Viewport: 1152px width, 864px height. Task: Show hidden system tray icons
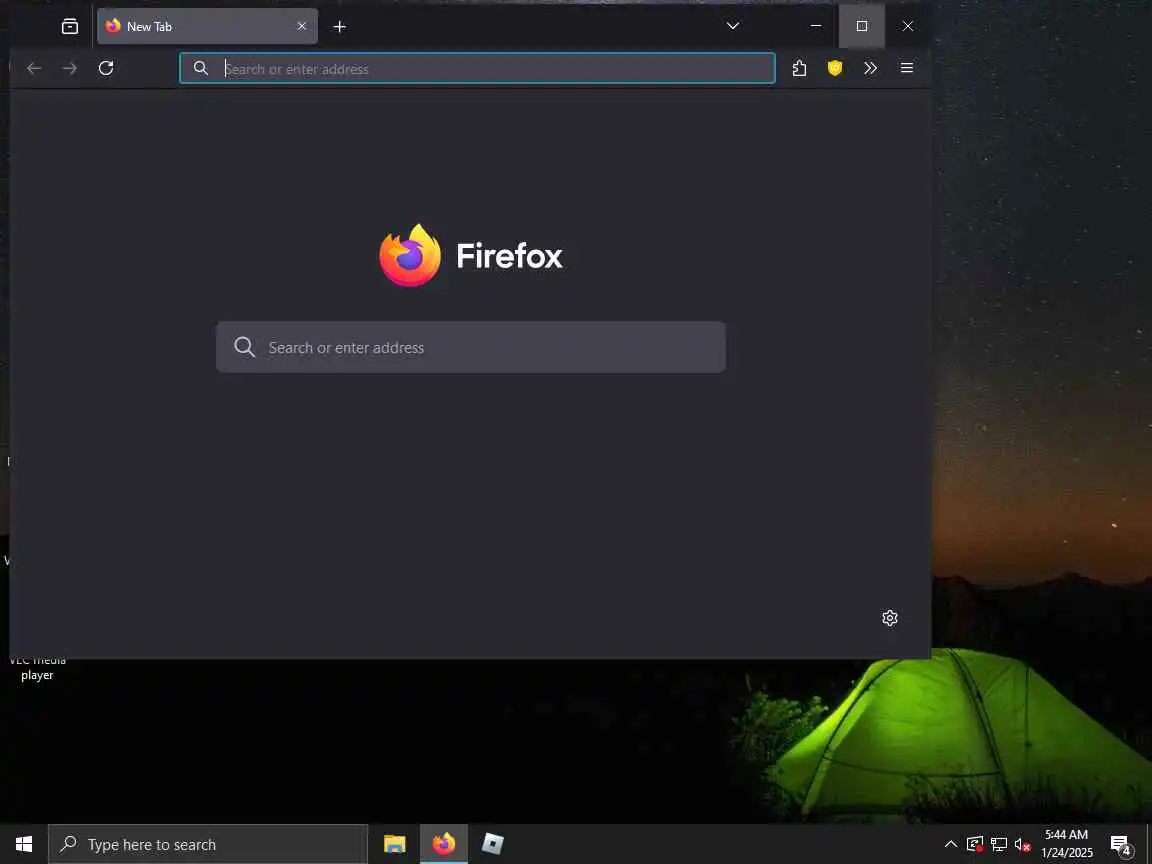coord(951,844)
